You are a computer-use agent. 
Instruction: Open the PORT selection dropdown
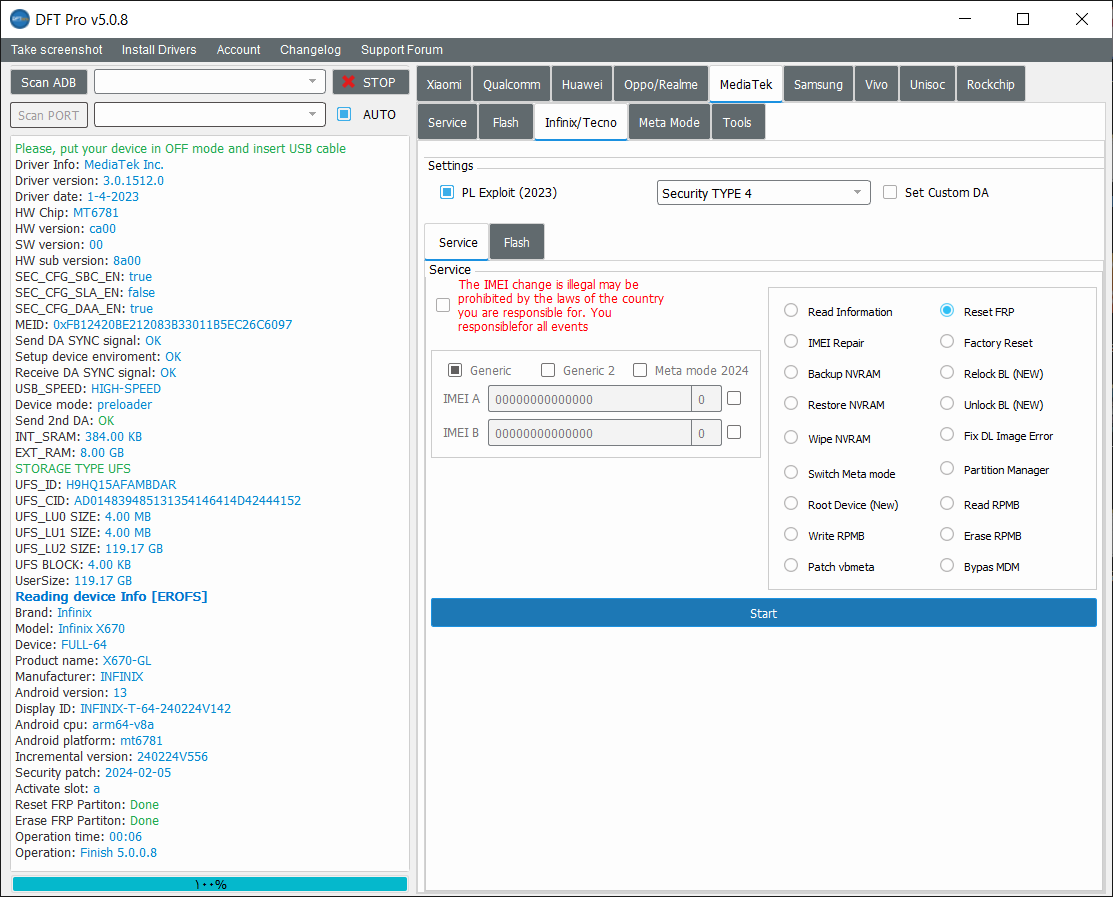coord(210,114)
